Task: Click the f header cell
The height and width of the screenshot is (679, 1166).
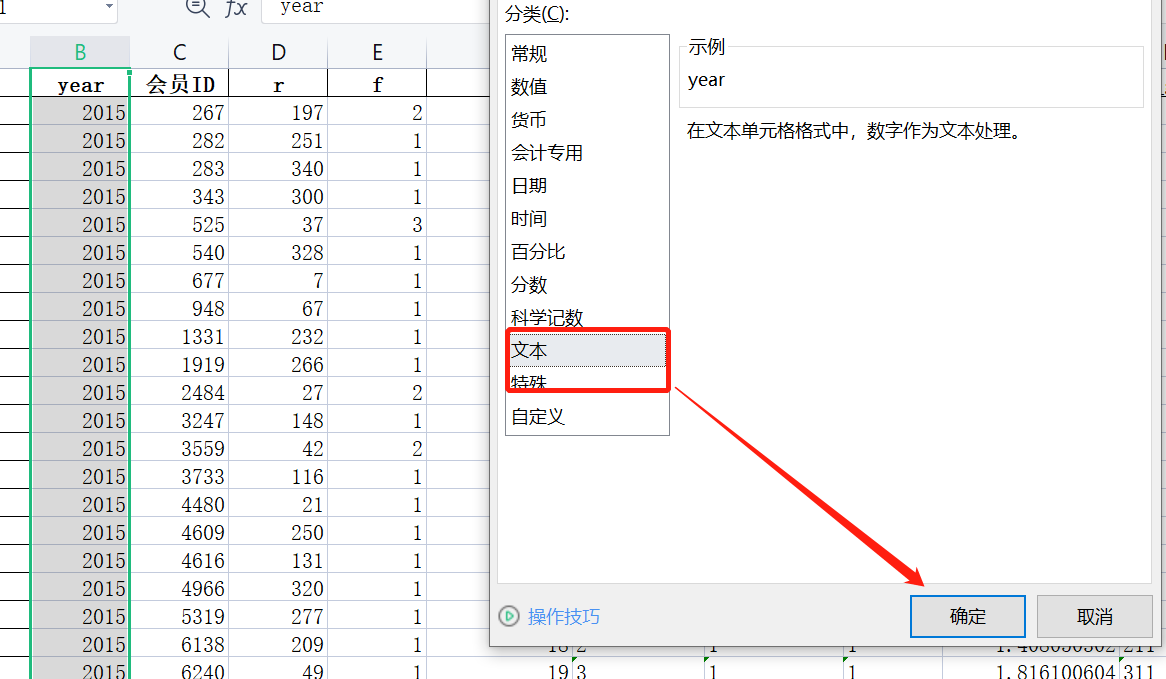Action: click(377, 84)
